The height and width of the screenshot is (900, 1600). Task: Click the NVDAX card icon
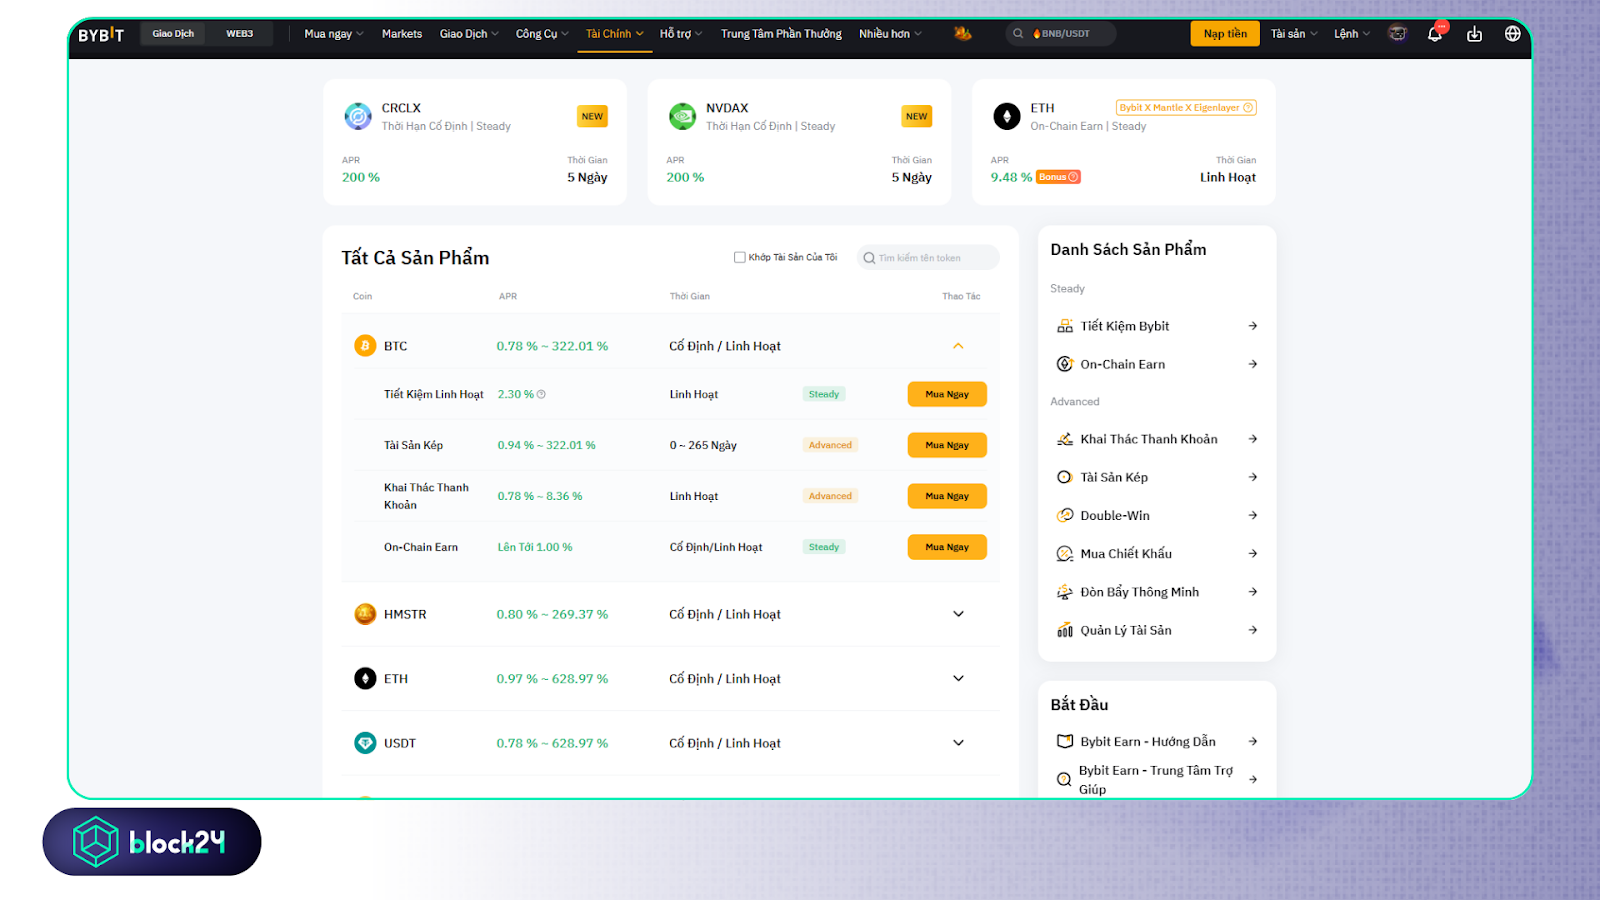(x=682, y=116)
